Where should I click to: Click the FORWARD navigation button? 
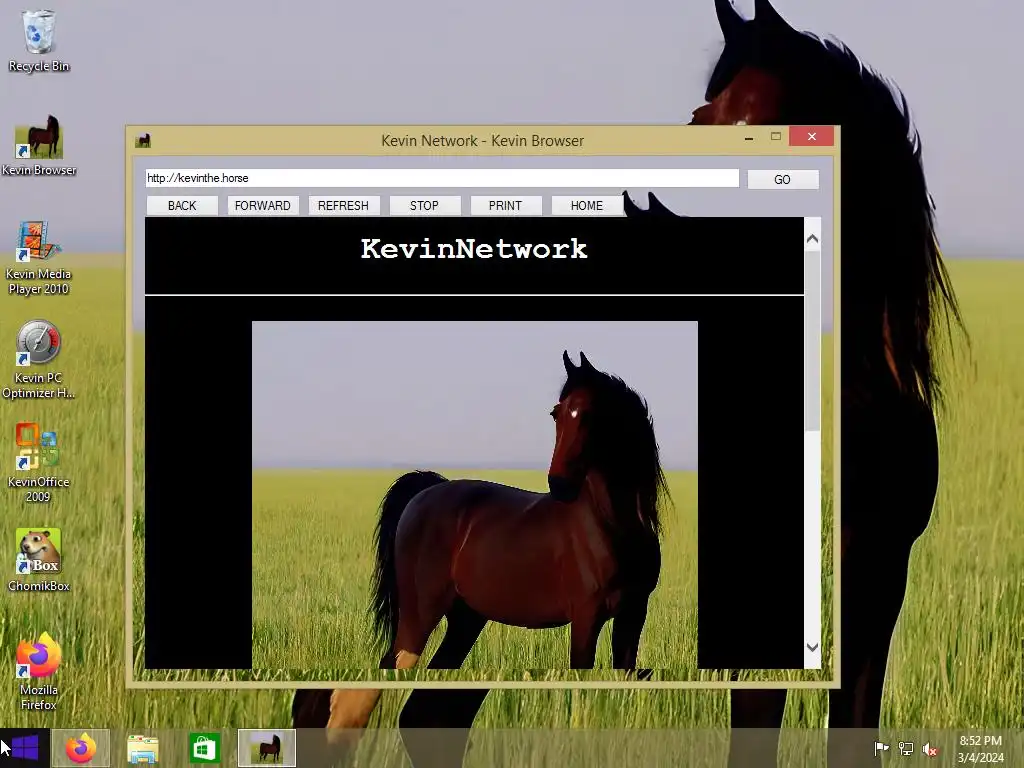click(x=263, y=206)
